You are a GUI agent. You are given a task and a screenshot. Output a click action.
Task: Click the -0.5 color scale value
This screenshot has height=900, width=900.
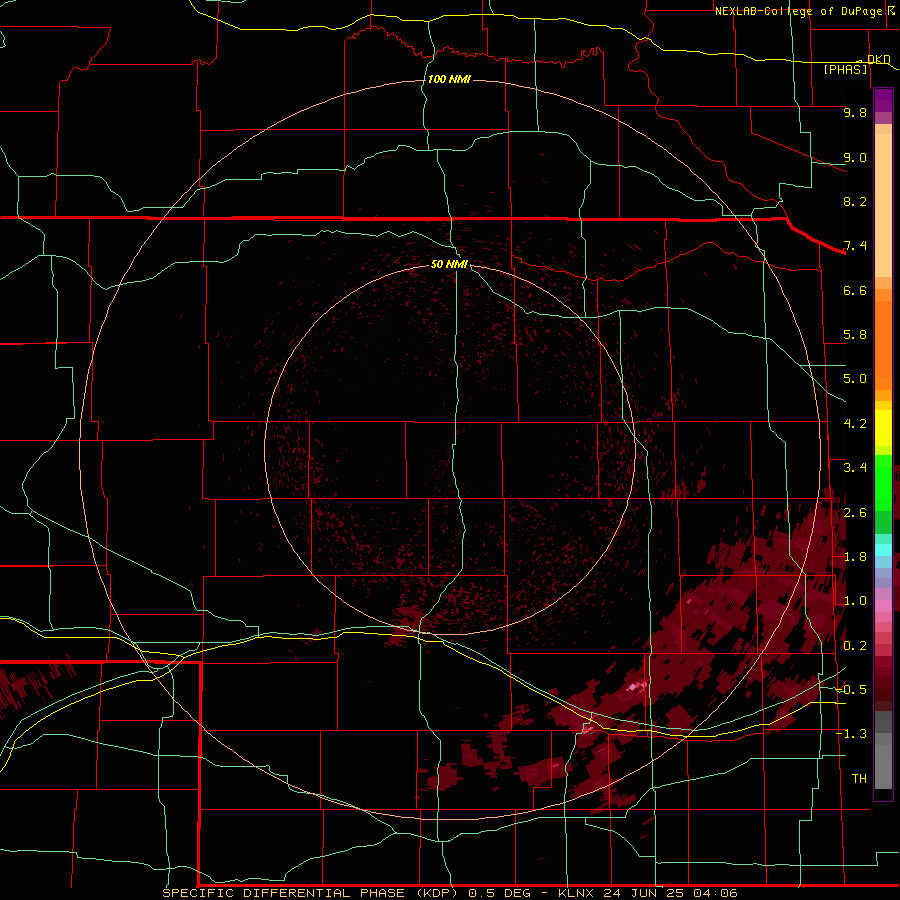pyautogui.click(x=852, y=690)
